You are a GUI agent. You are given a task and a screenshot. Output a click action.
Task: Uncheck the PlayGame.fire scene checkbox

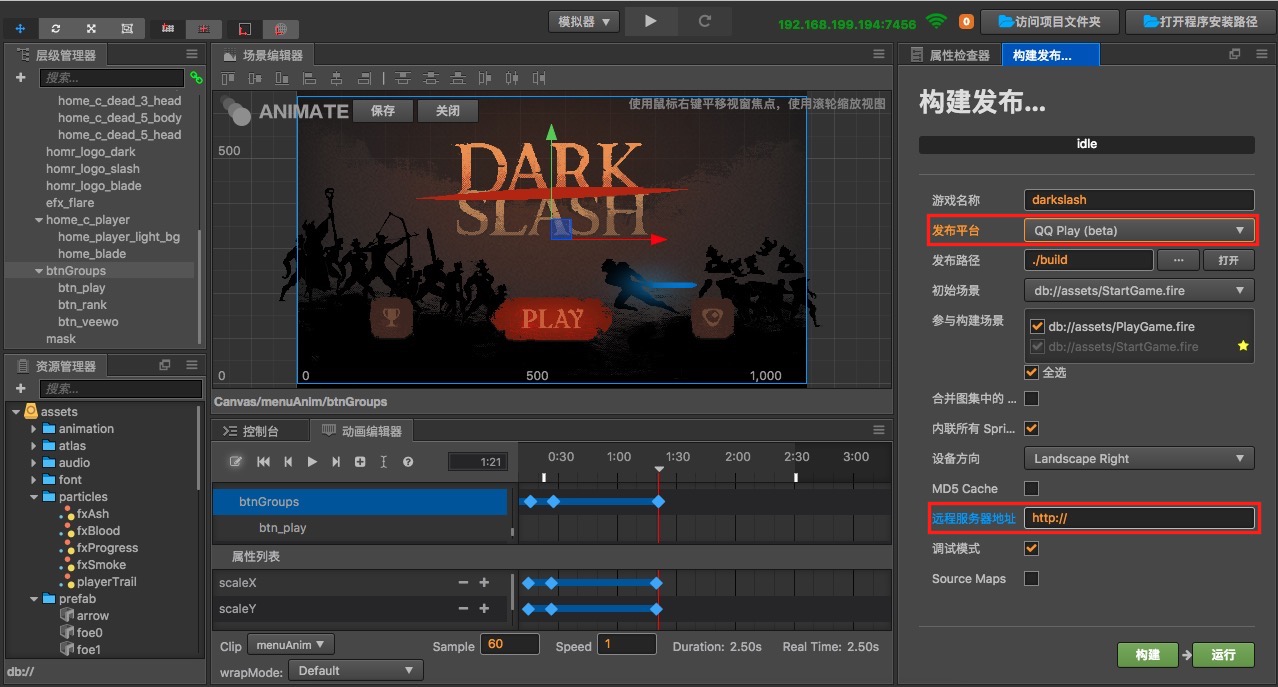click(1037, 326)
